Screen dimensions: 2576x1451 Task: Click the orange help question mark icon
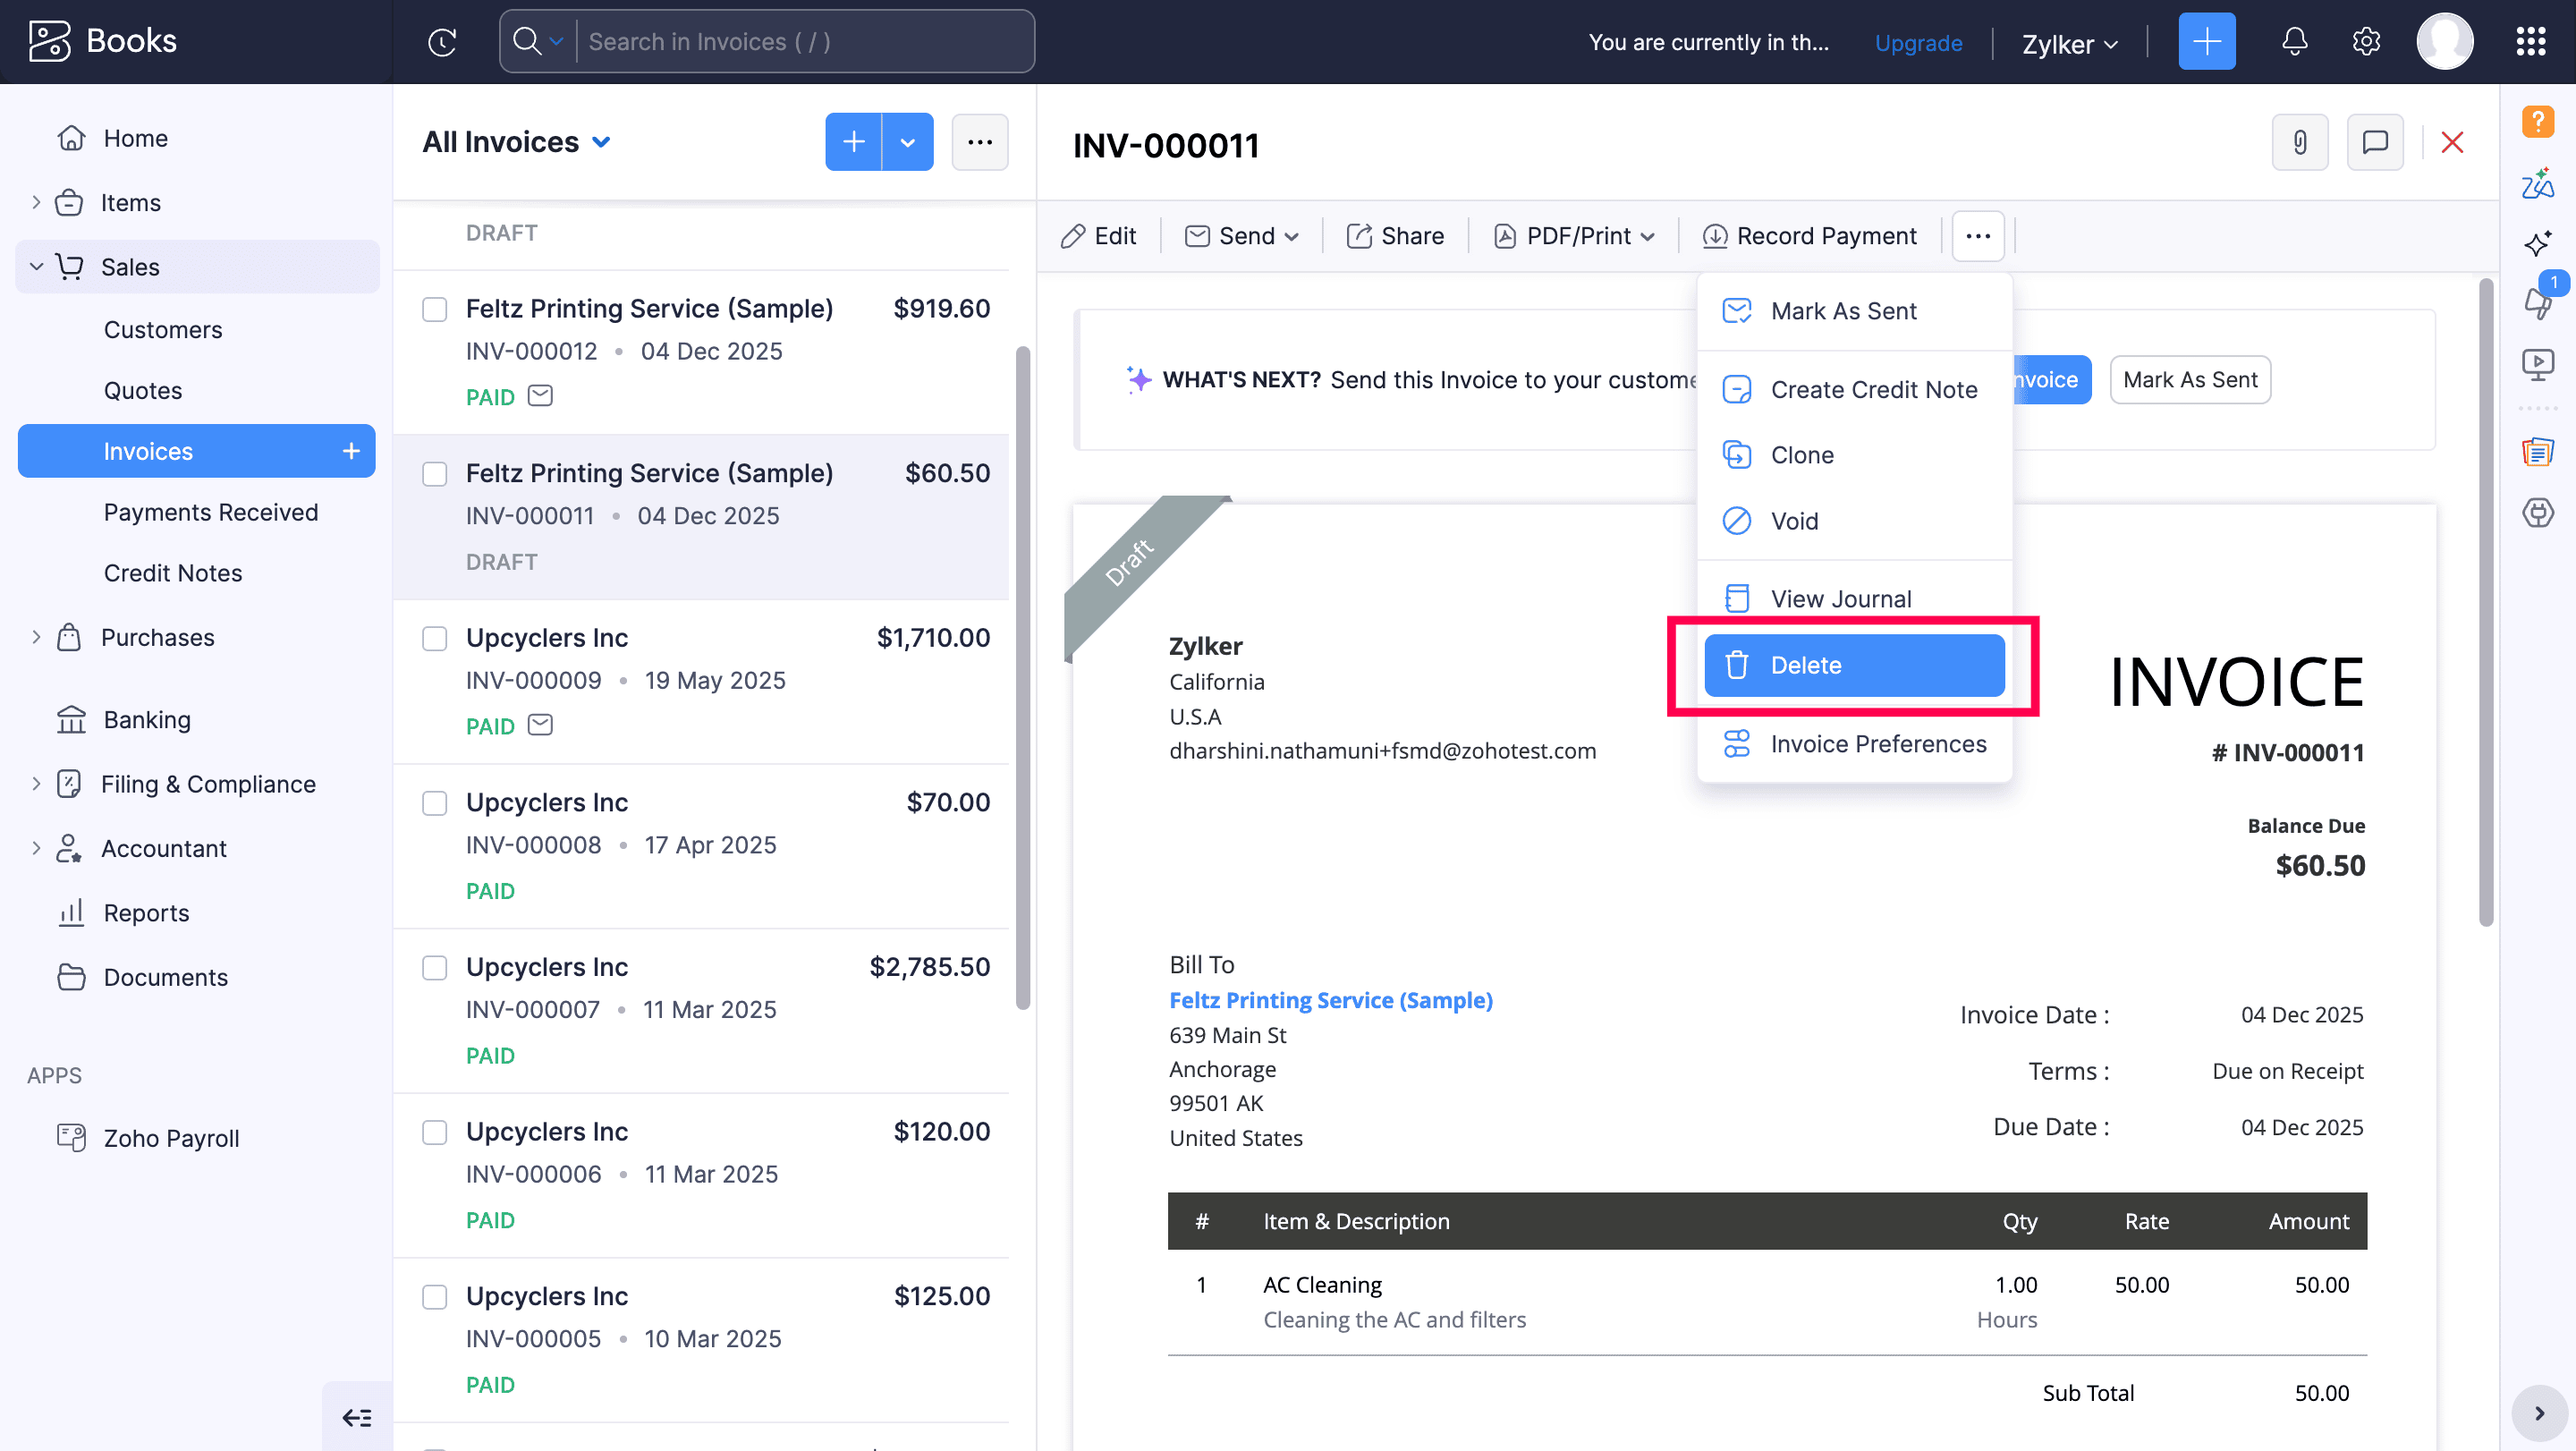click(x=2537, y=122)
